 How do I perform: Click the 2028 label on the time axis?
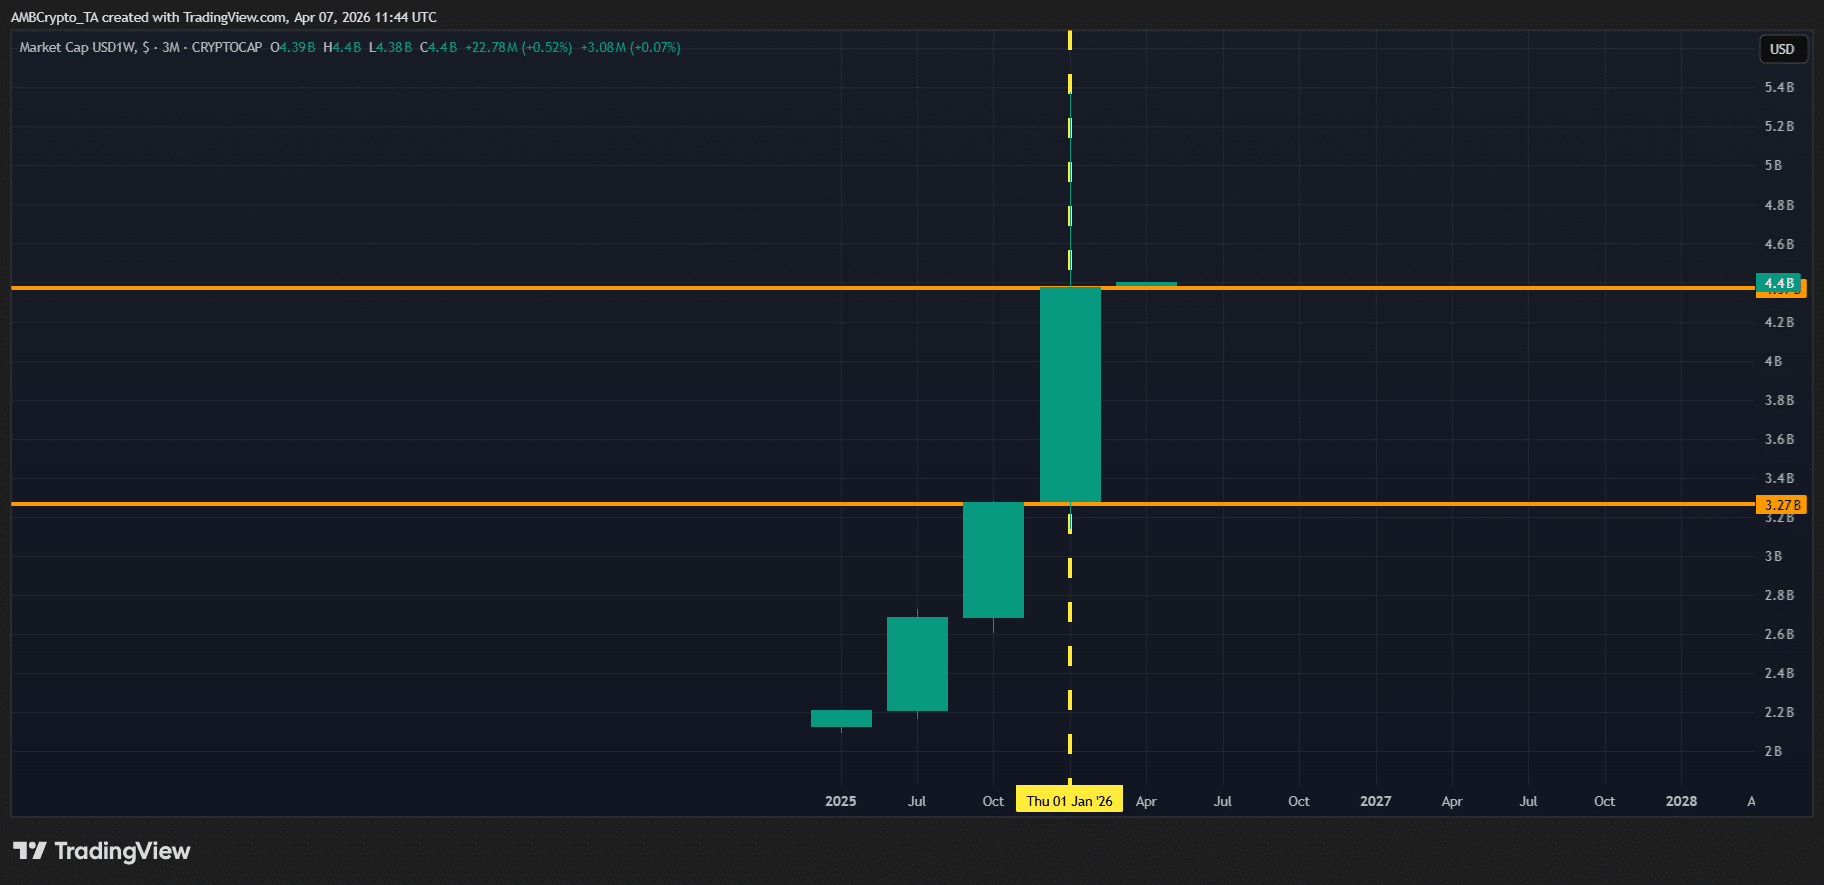1681,801
